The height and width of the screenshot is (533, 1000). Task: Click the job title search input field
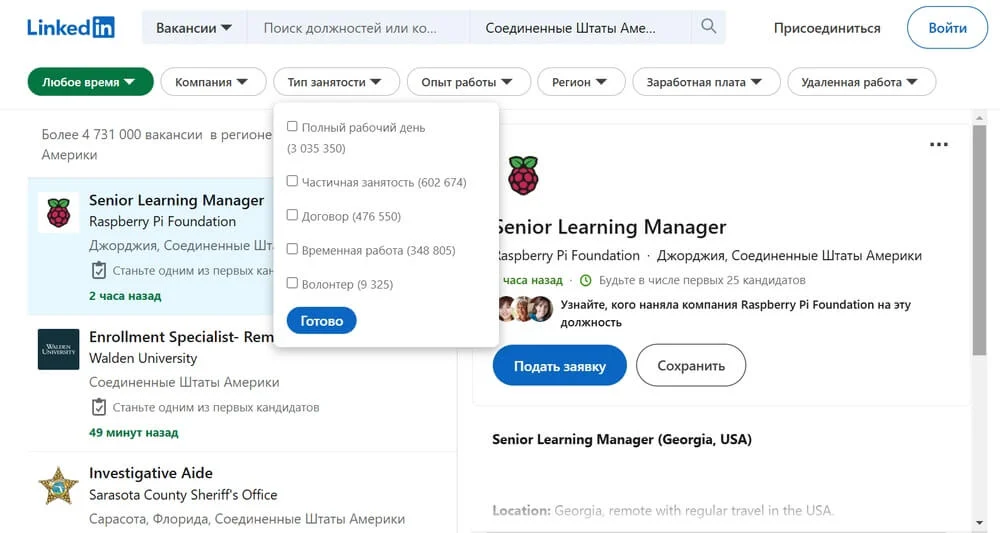point(357,28)
